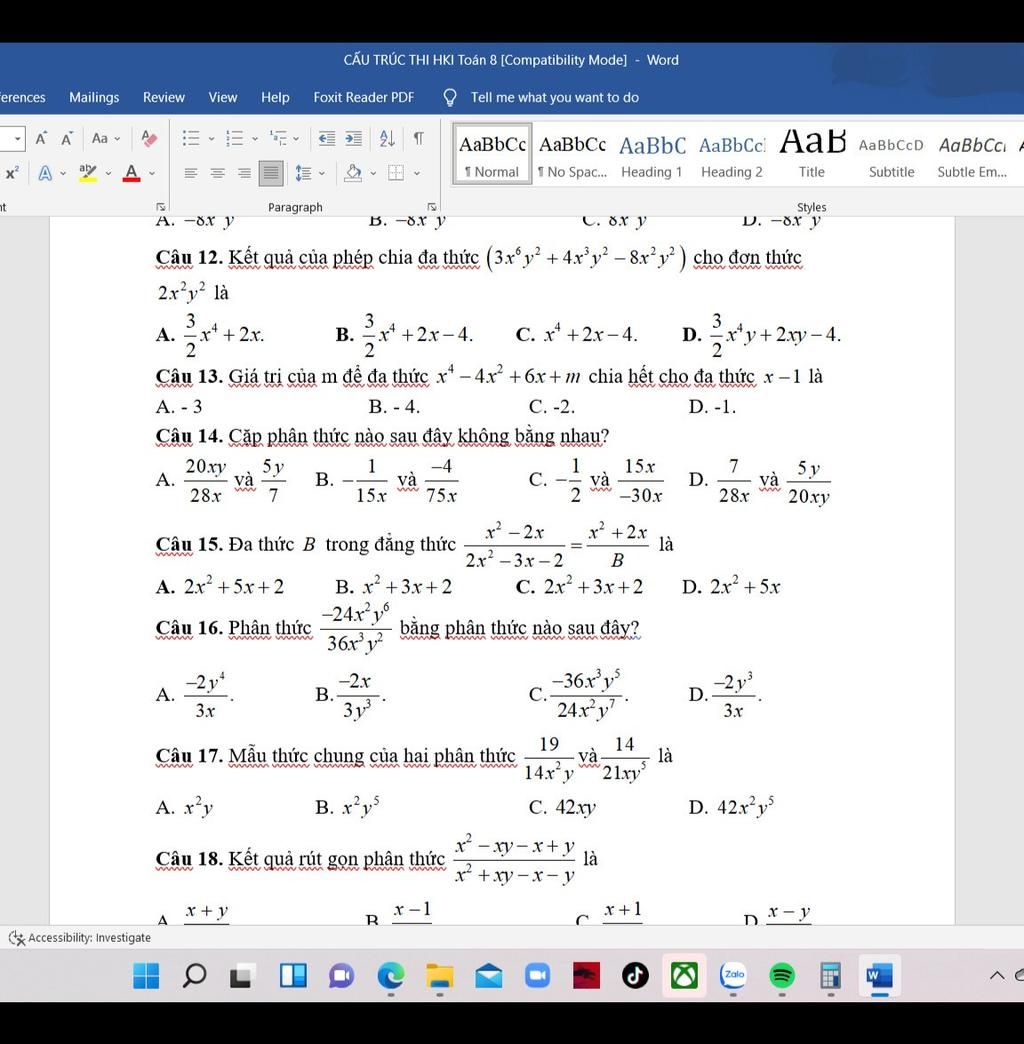
Task: Apply the No Spacing style
Action: pos(573,154)
